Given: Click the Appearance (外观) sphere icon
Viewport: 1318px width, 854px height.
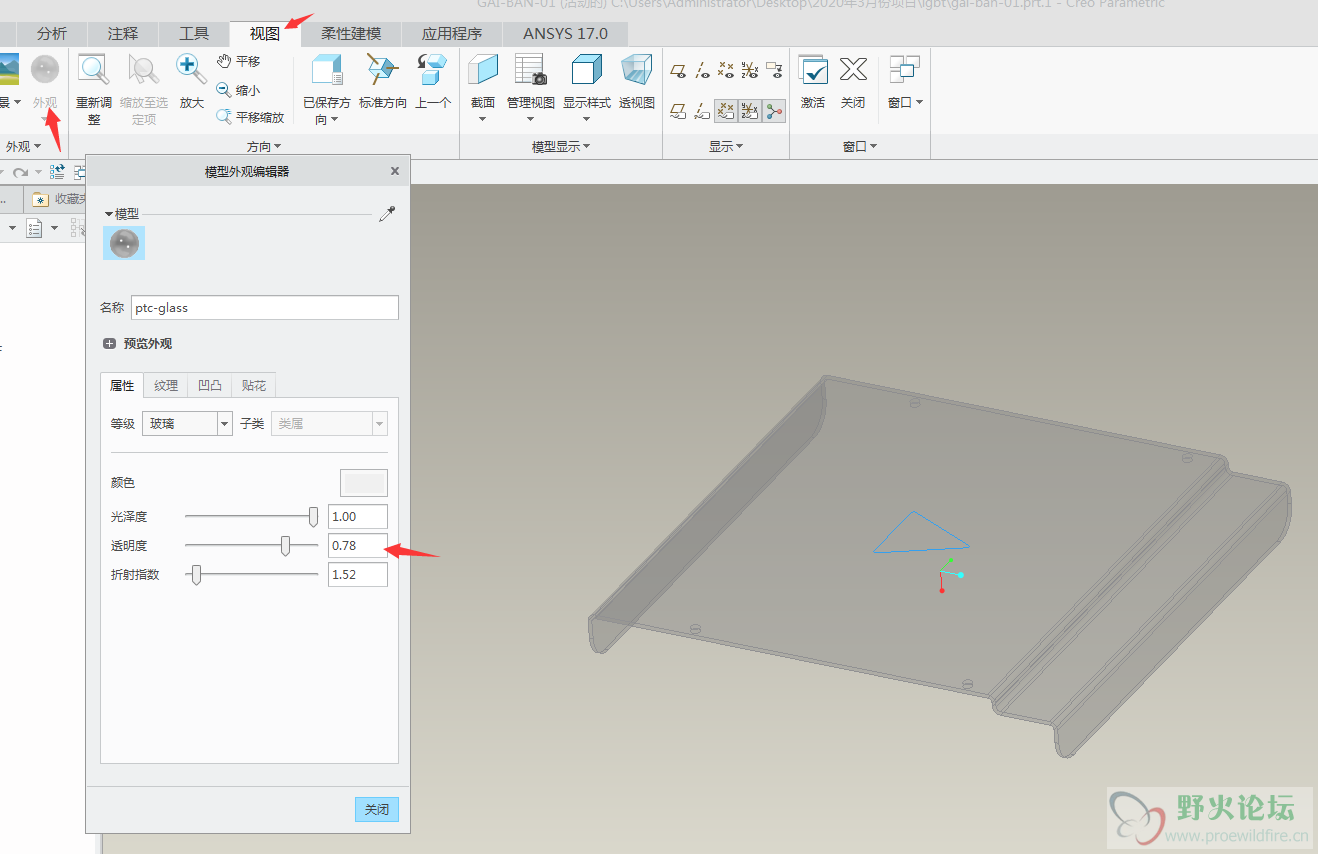Looking at the screenshot, I should click(x=45, y=69).
